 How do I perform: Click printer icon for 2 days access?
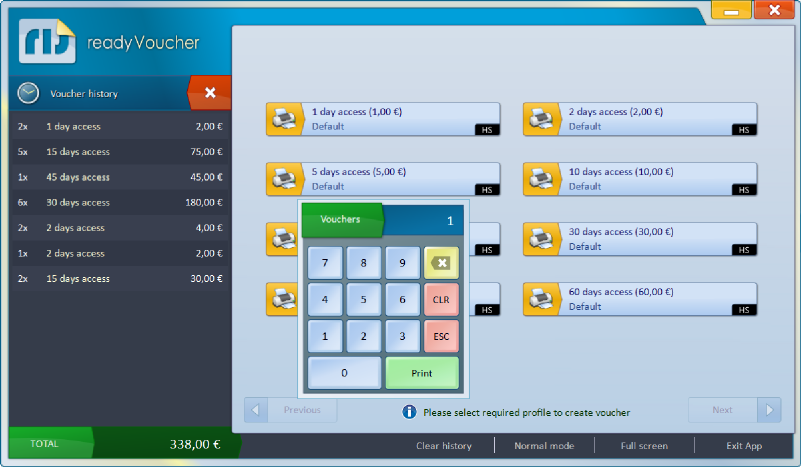click(x=541, y=120)
